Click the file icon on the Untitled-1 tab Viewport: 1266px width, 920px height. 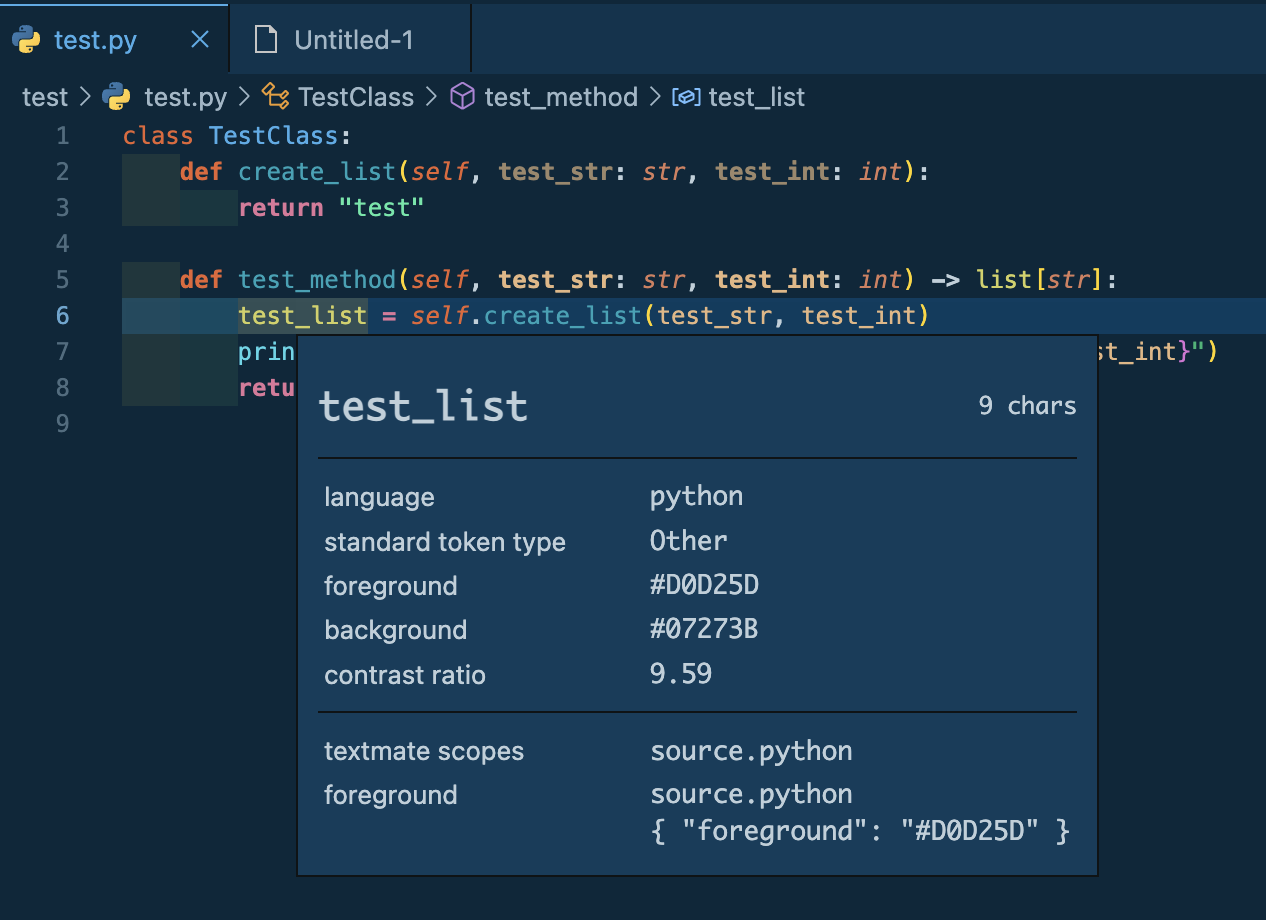265,38
